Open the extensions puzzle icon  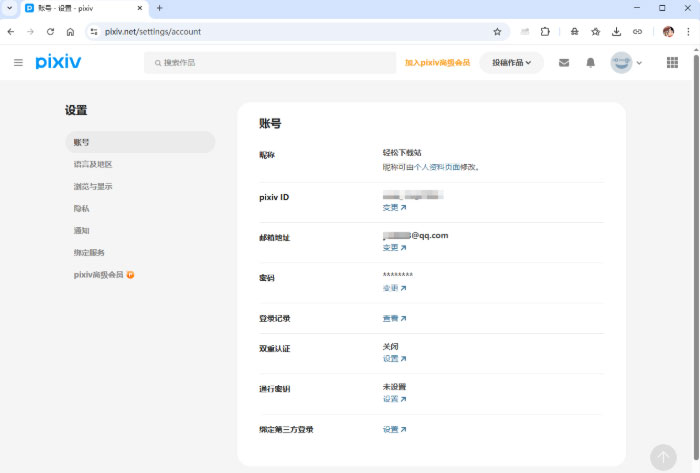(x=545, y=32)
